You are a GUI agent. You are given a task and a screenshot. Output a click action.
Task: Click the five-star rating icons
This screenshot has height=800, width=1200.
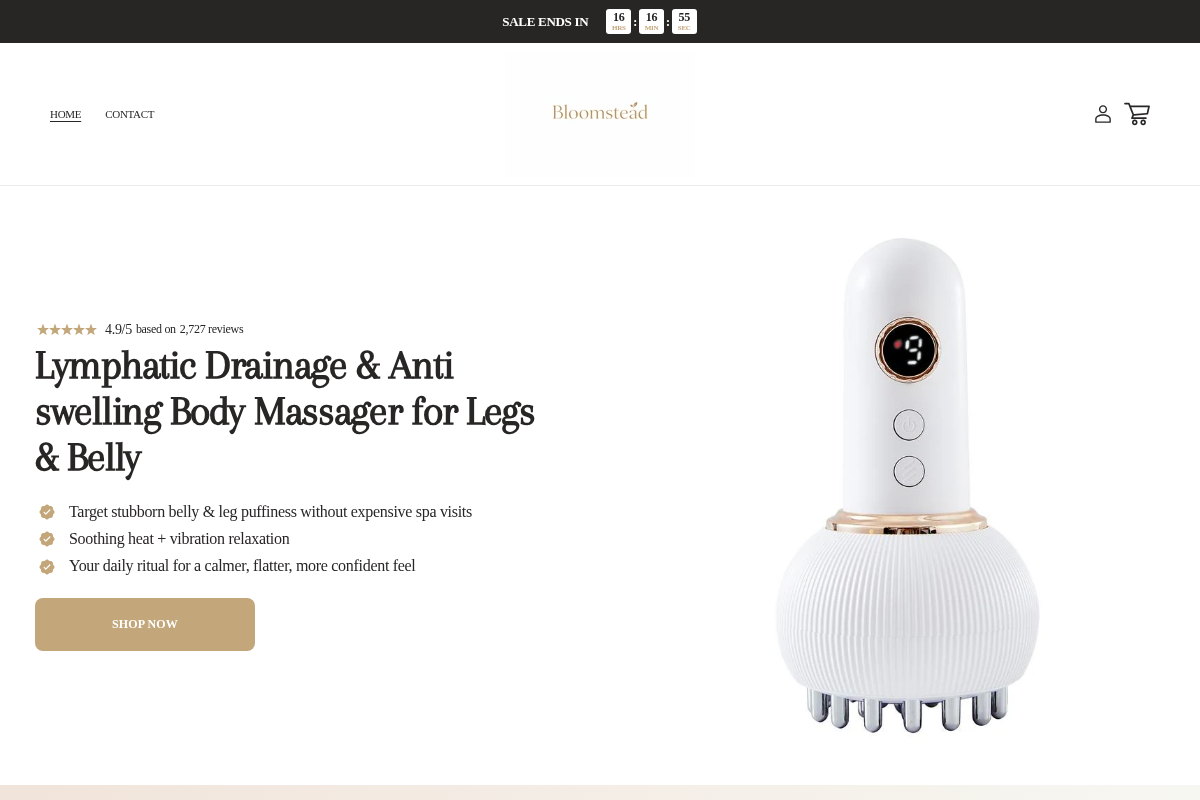coord(67,329)
